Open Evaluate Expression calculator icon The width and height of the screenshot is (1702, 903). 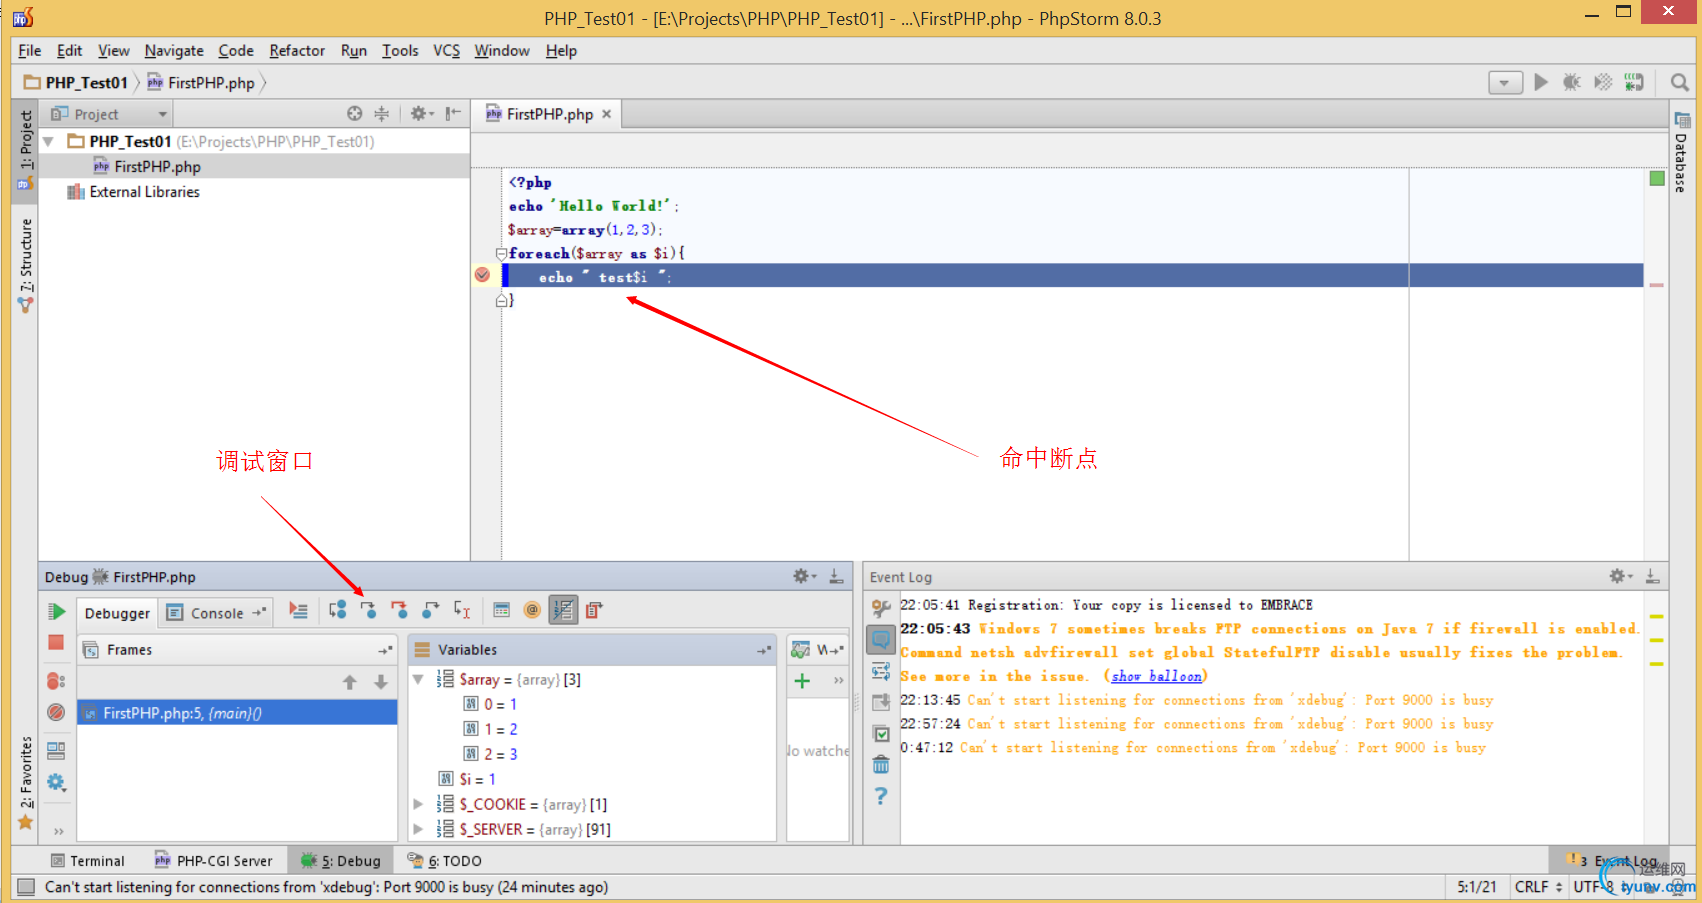[x=502, y=610]
